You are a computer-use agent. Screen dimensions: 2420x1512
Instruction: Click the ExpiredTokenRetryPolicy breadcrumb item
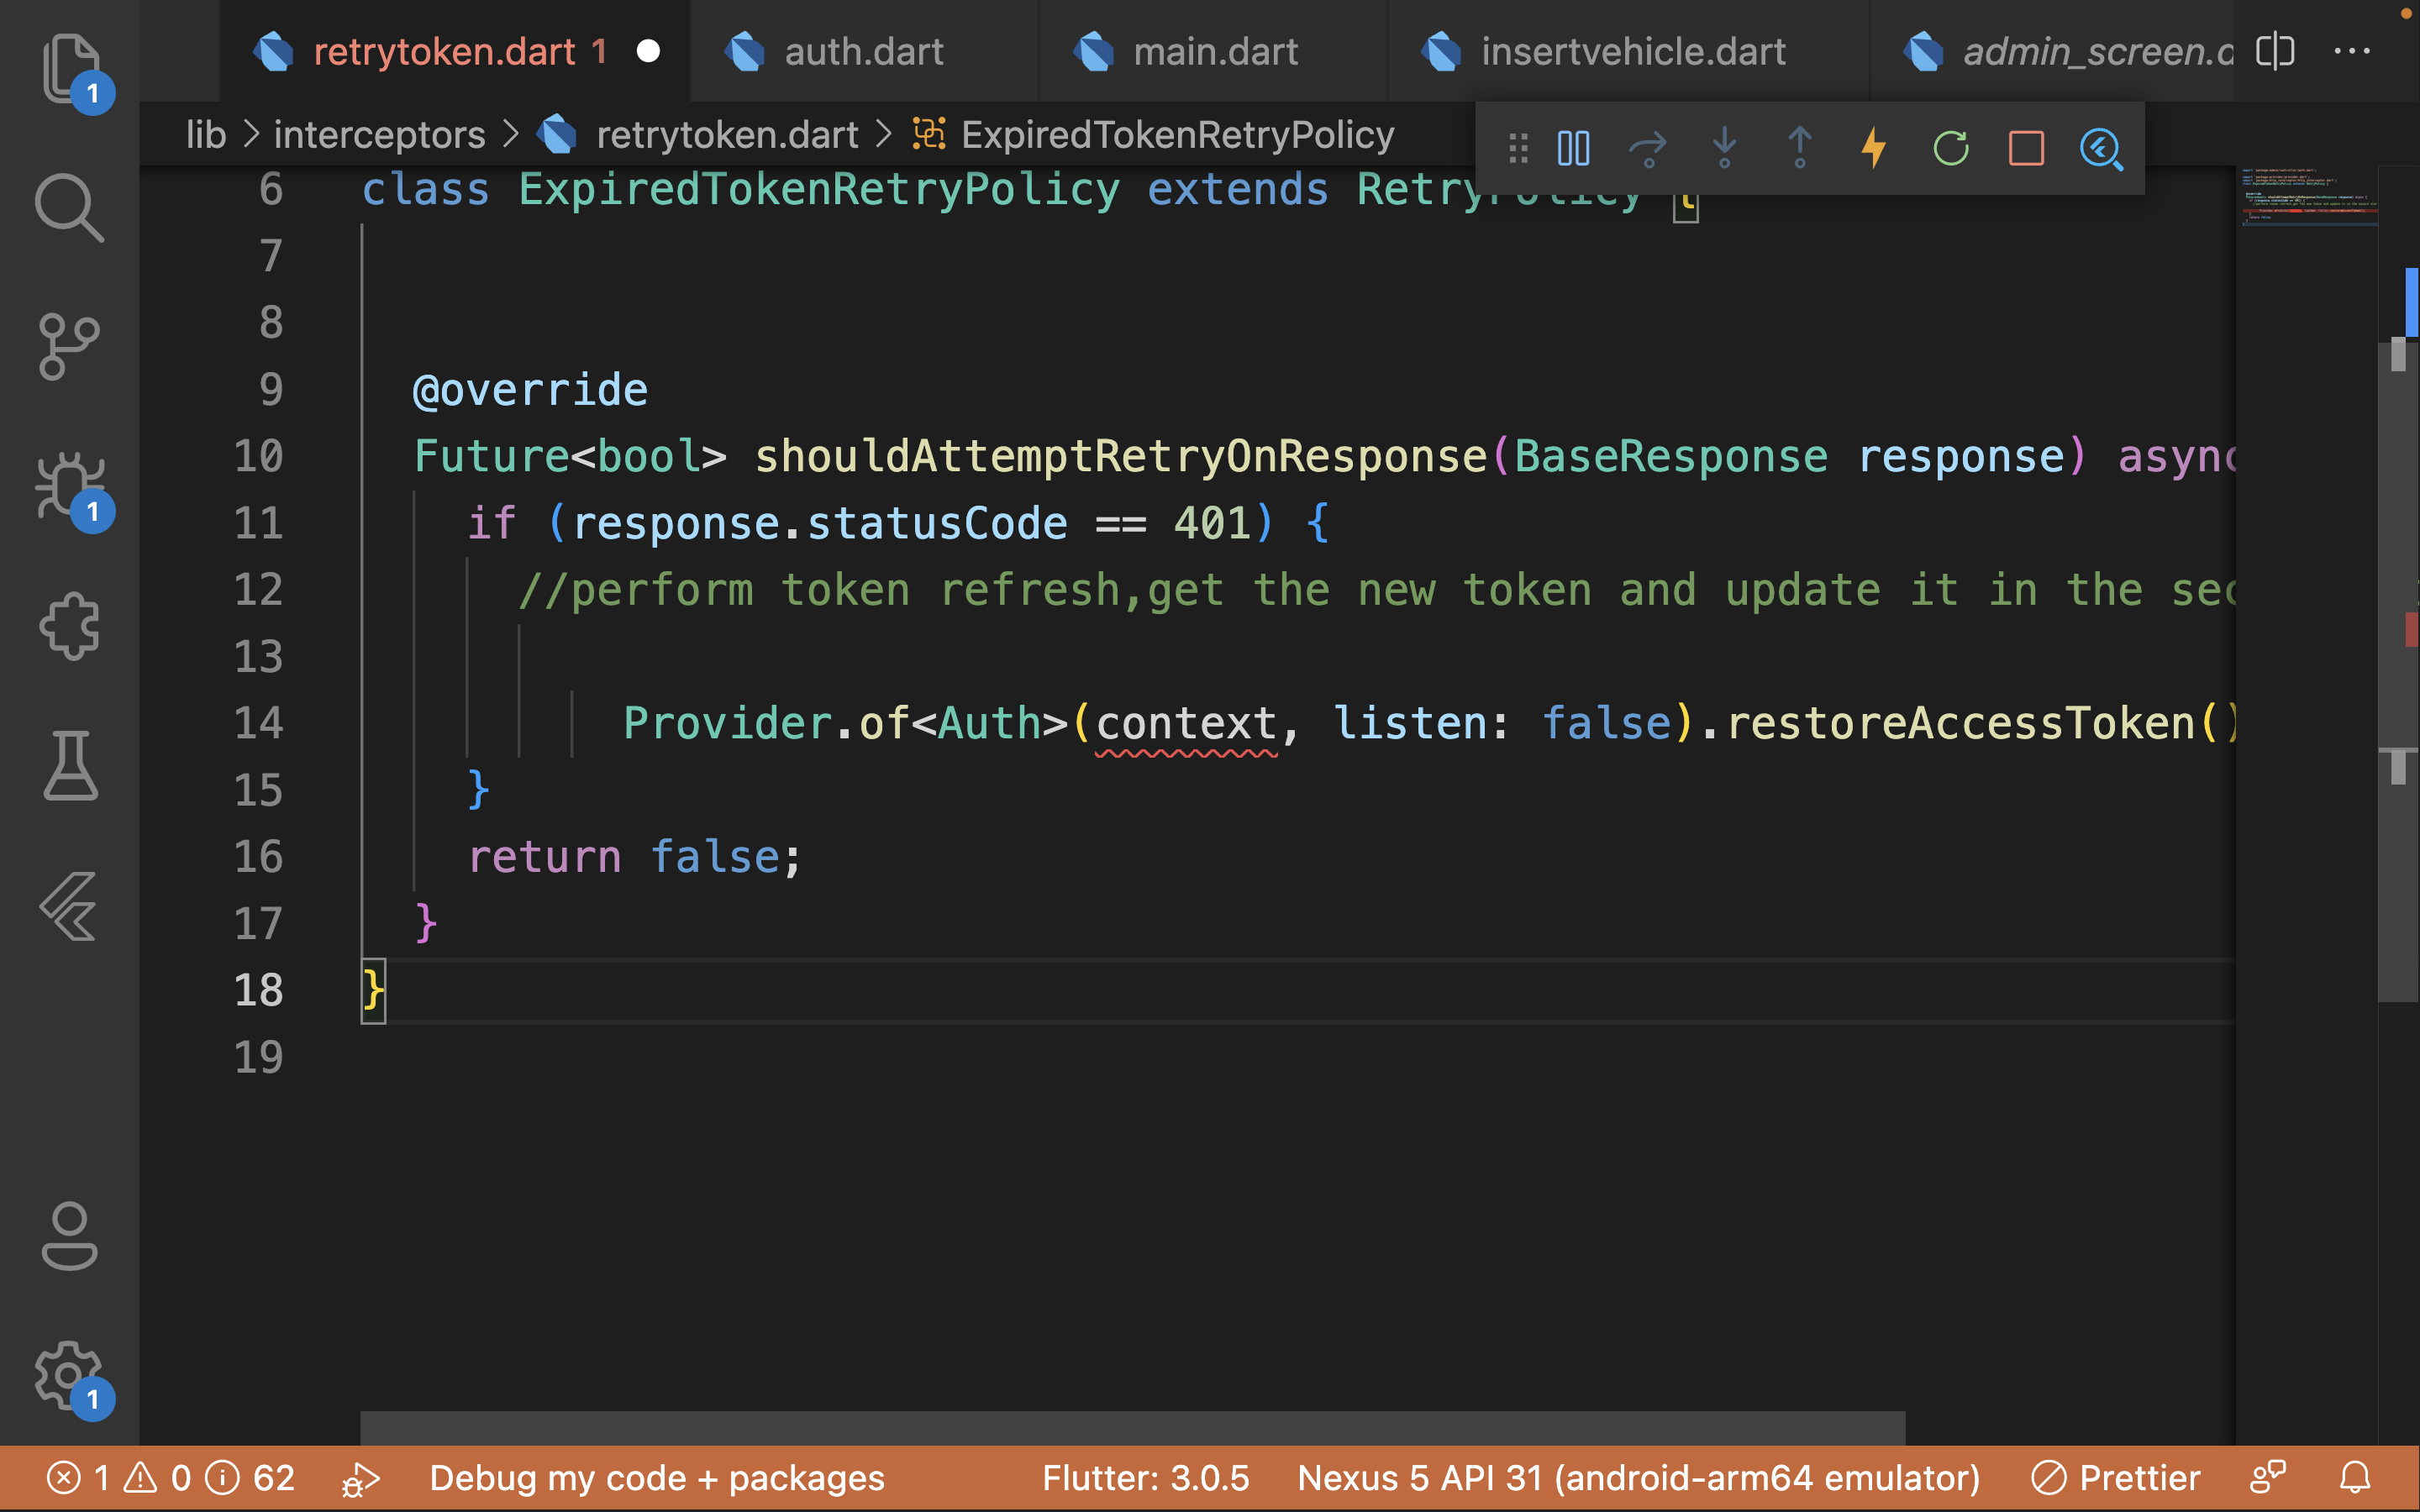point(1176,134)
